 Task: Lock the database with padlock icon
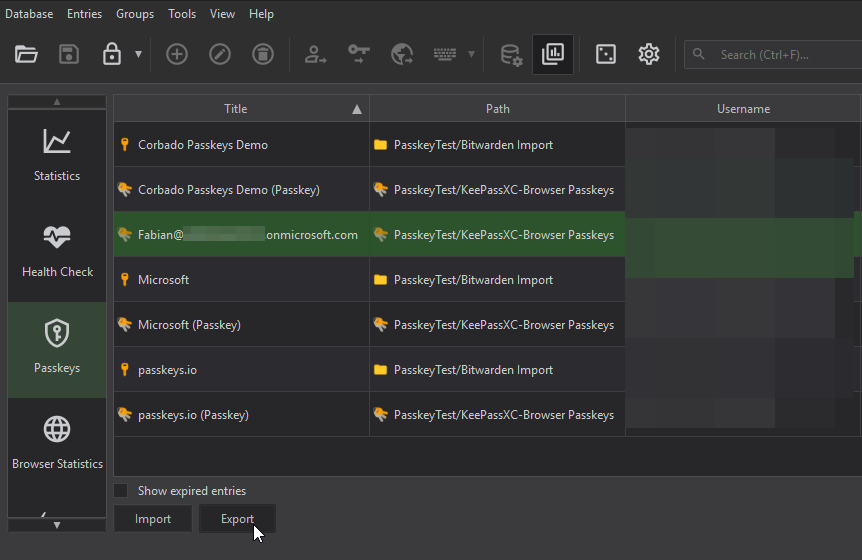pyautogui.click(x=112, y=54)
